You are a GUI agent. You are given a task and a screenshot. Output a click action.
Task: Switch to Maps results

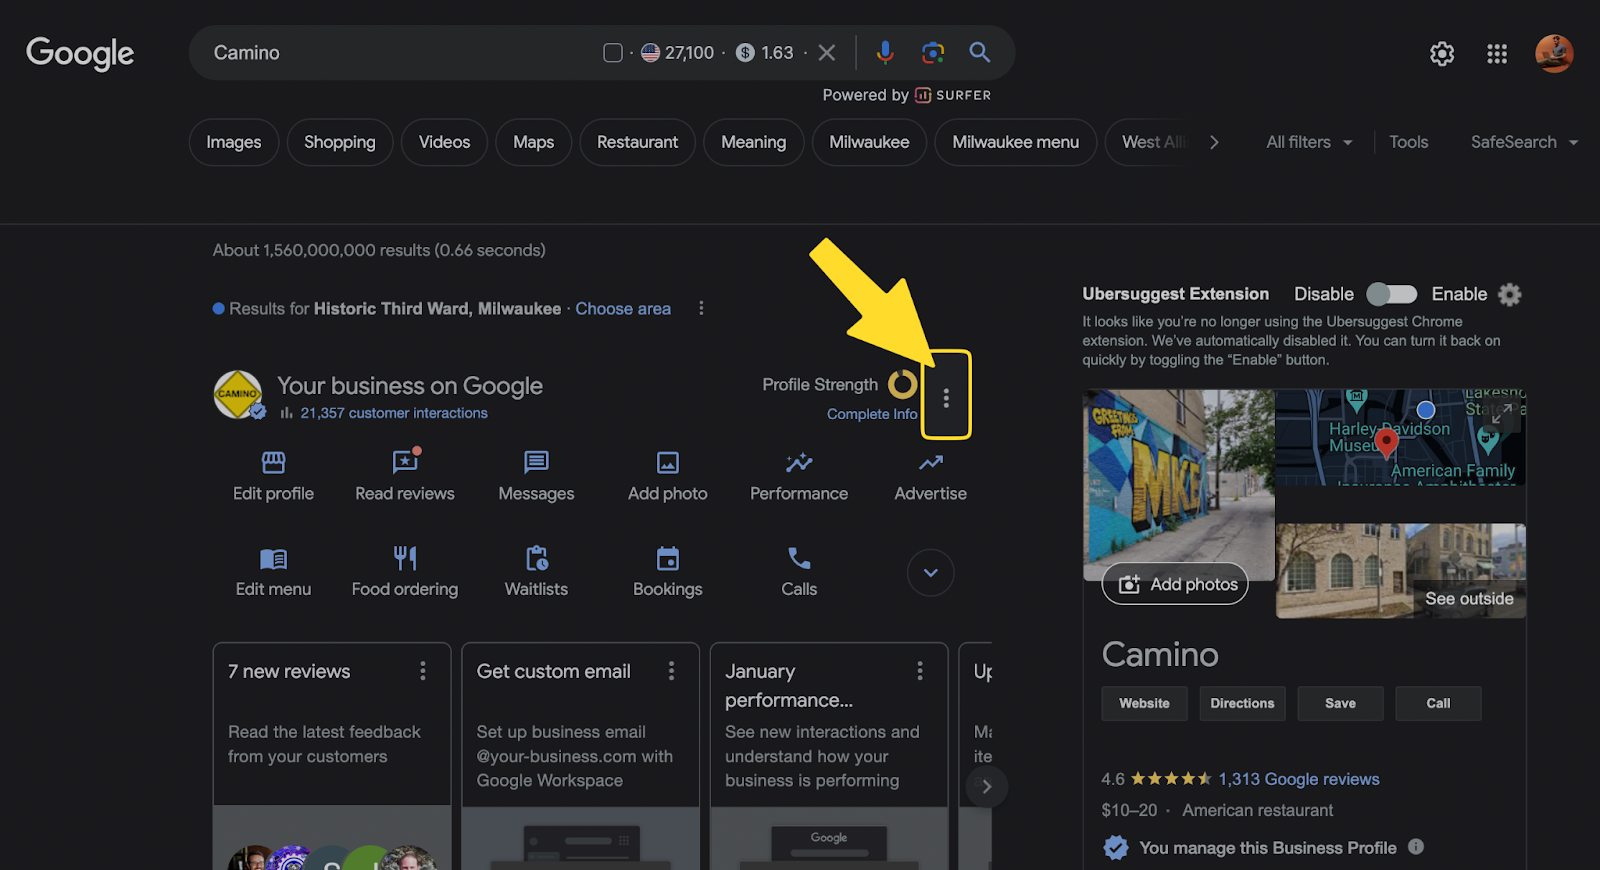tap(533, 142)
